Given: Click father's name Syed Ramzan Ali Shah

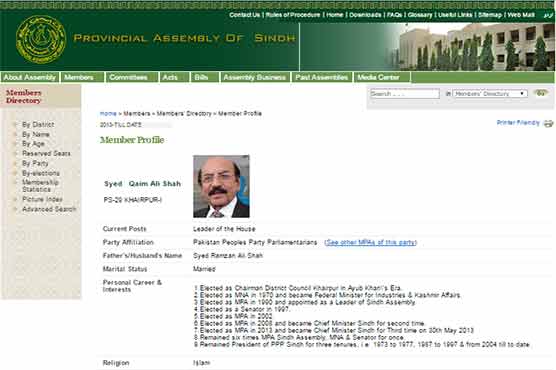Looking at the screenshot, I should coord(228,256).
